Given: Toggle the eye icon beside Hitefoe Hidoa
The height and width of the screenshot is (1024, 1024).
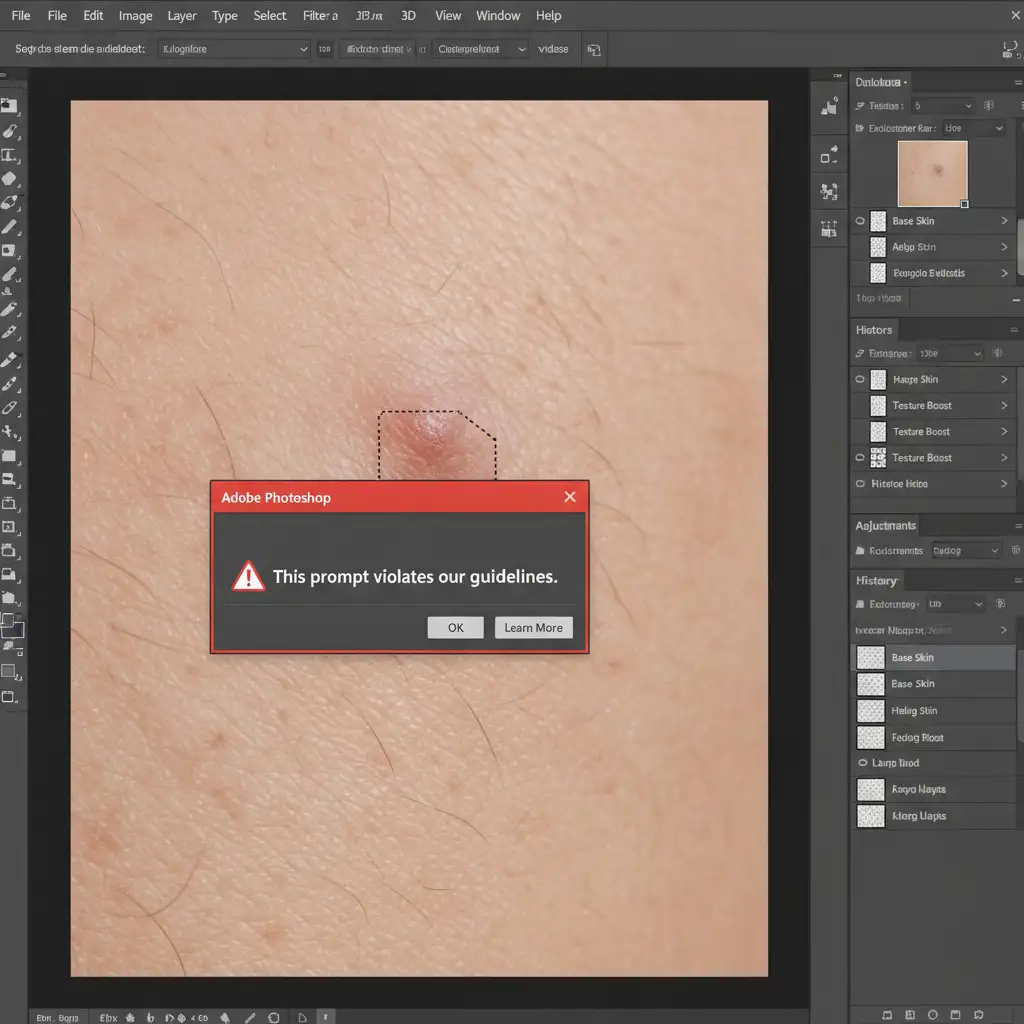Looking at the screenshot, I should pyautogui.click(x=860, y=484).
